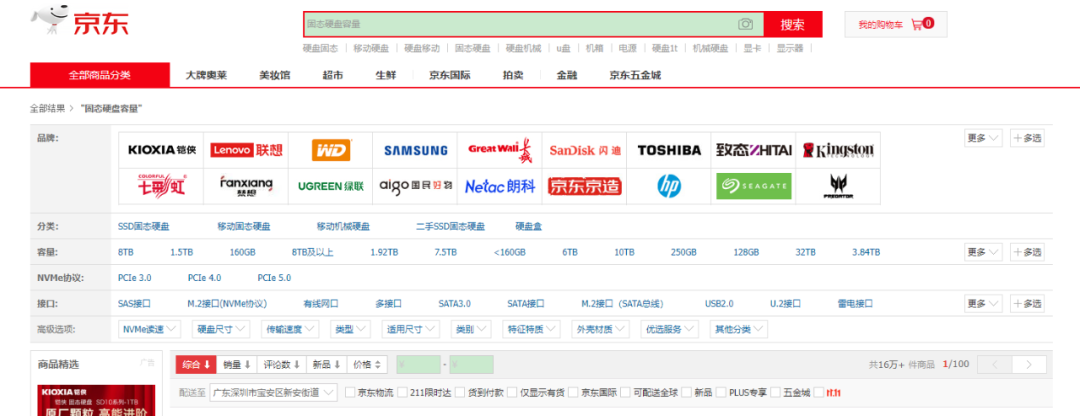Screen dimensions: 1080x416
Task: Select the fanxiang 梵想 brand logo
Action: coord(246,186)
